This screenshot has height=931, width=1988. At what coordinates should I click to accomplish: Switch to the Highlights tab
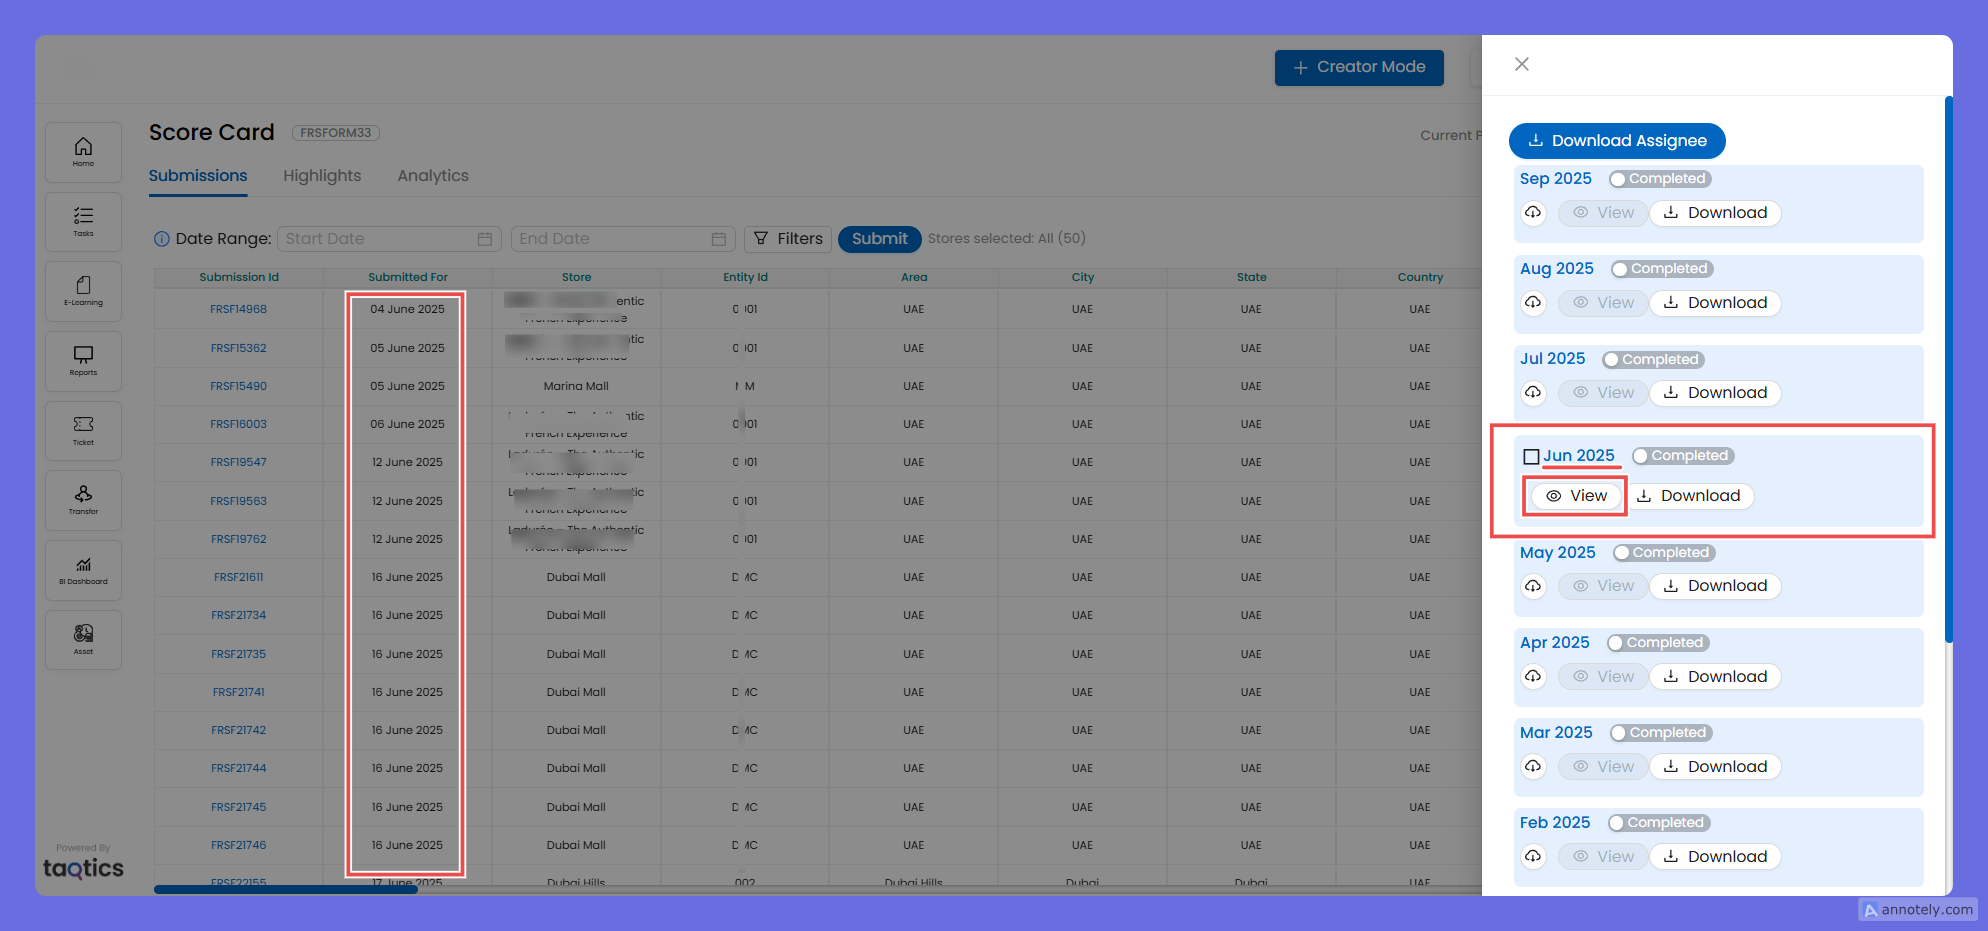322,176
